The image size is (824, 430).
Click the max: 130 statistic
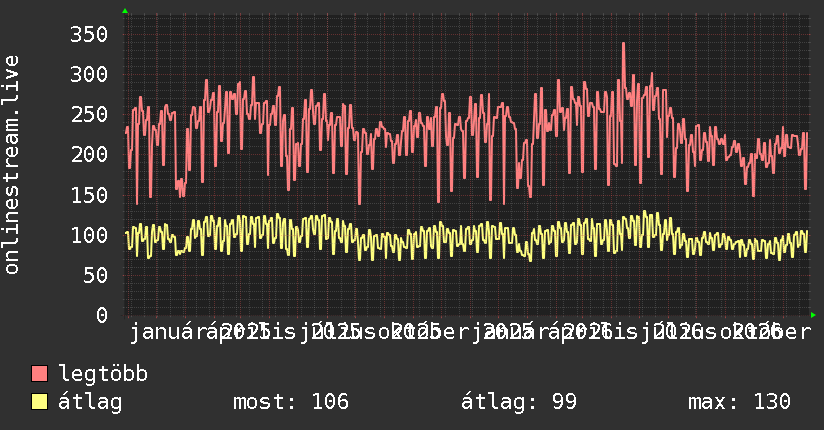tap(739, 402)
